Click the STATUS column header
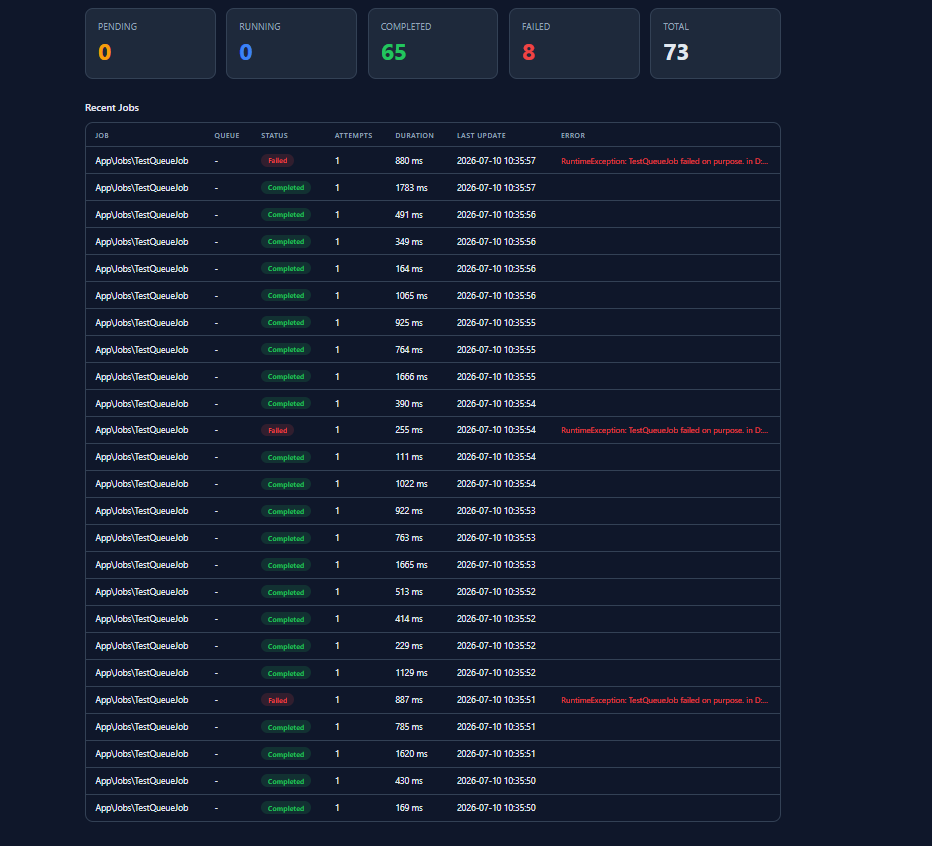 [x=274, y=136]
